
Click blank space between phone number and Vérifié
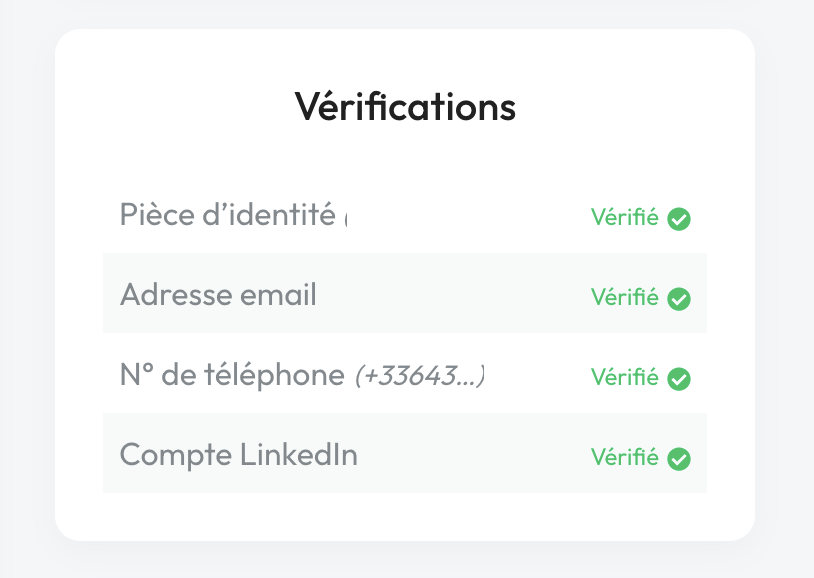coord(538,376)
